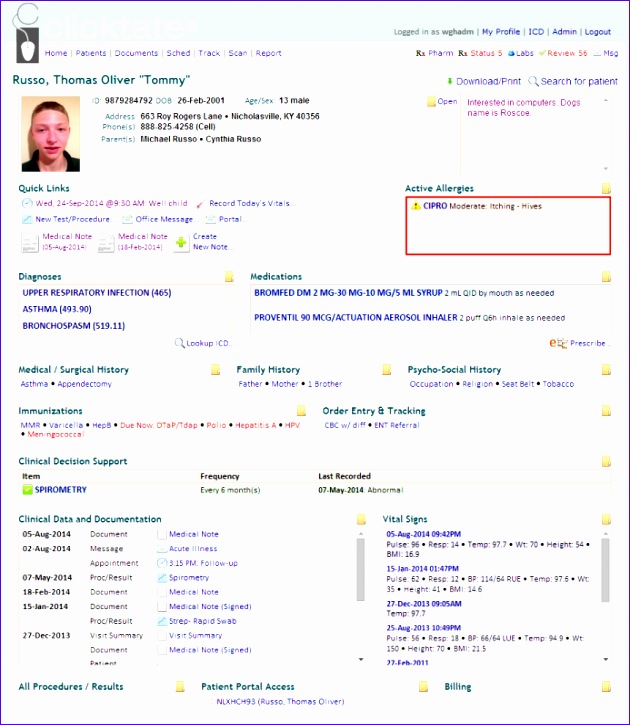Viewport: 630px width, 725px height.
Task: Click the green plus Create New Note icon
Action: tap(181, 242)
